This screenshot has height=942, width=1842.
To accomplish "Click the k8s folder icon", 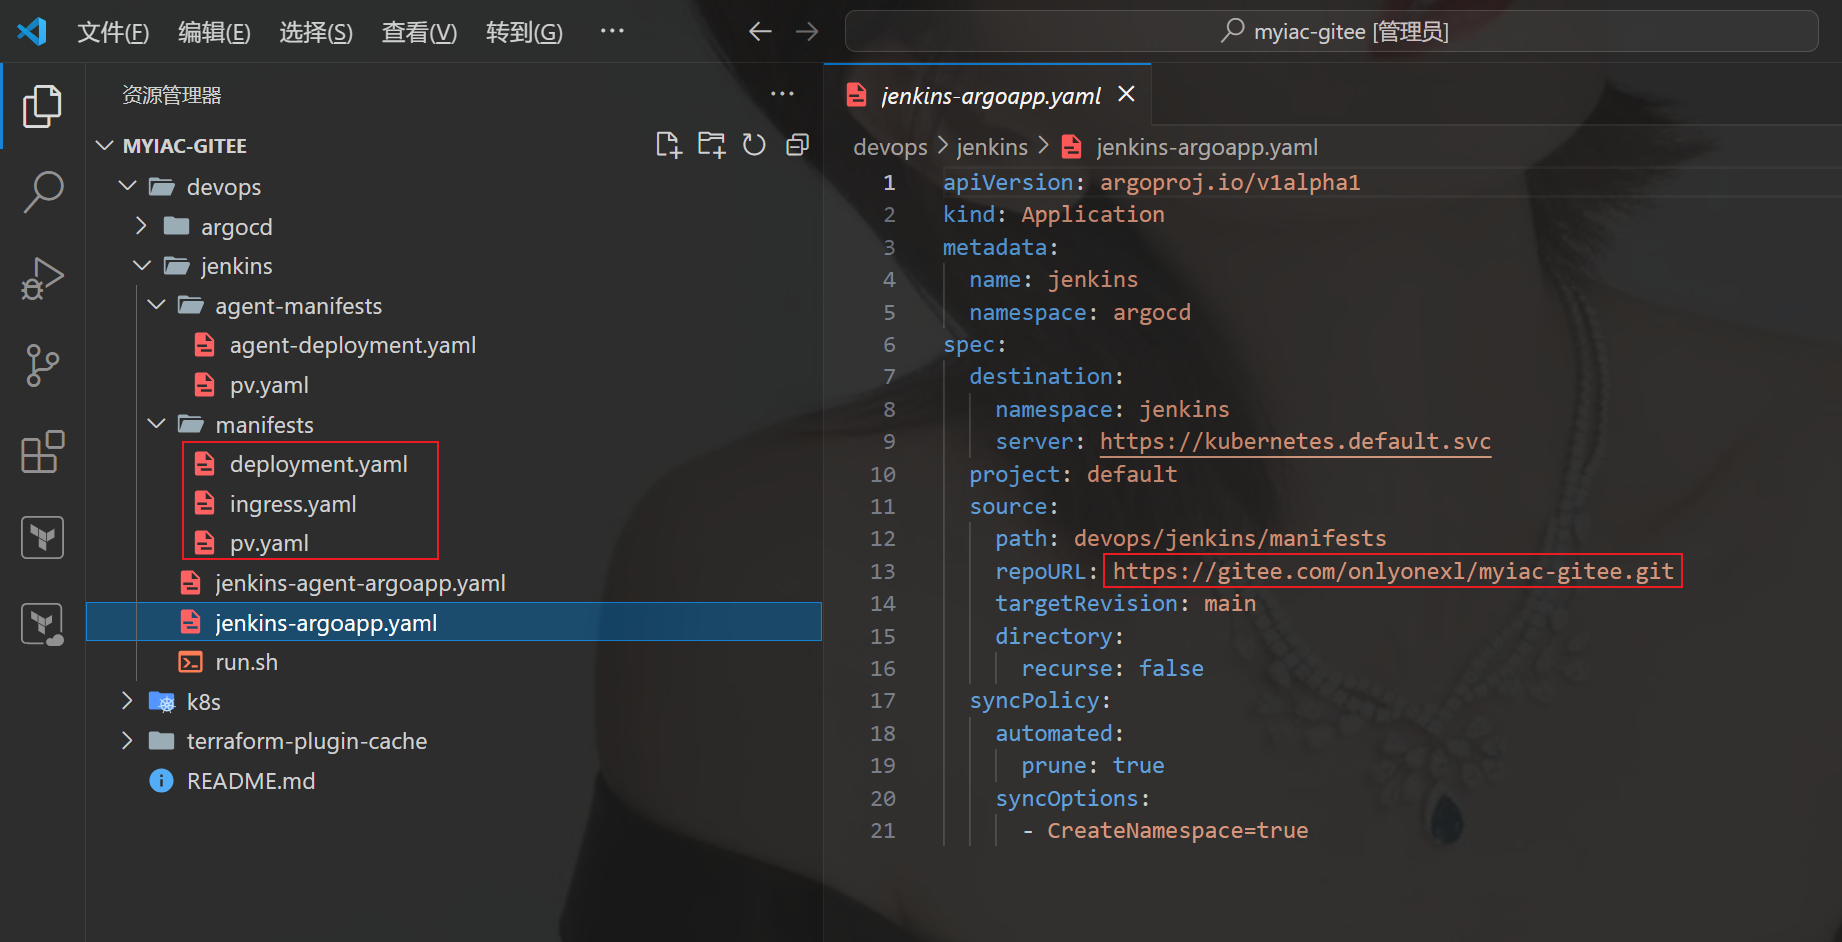I will click(161, 702).
